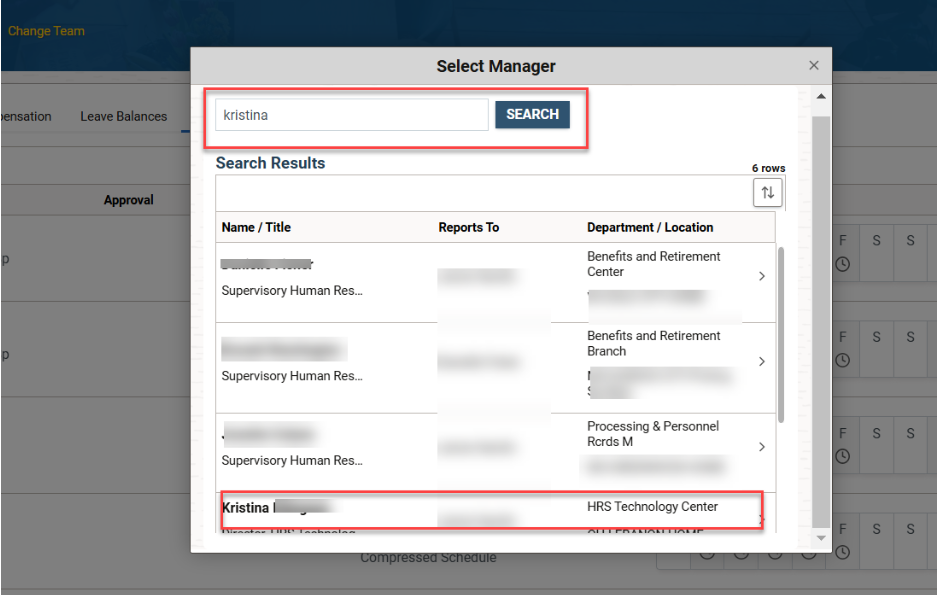Viewport: 937px width, 595px height.
Task: Click Compressed Schedule text behind the dialog
Action: (428, 558)
